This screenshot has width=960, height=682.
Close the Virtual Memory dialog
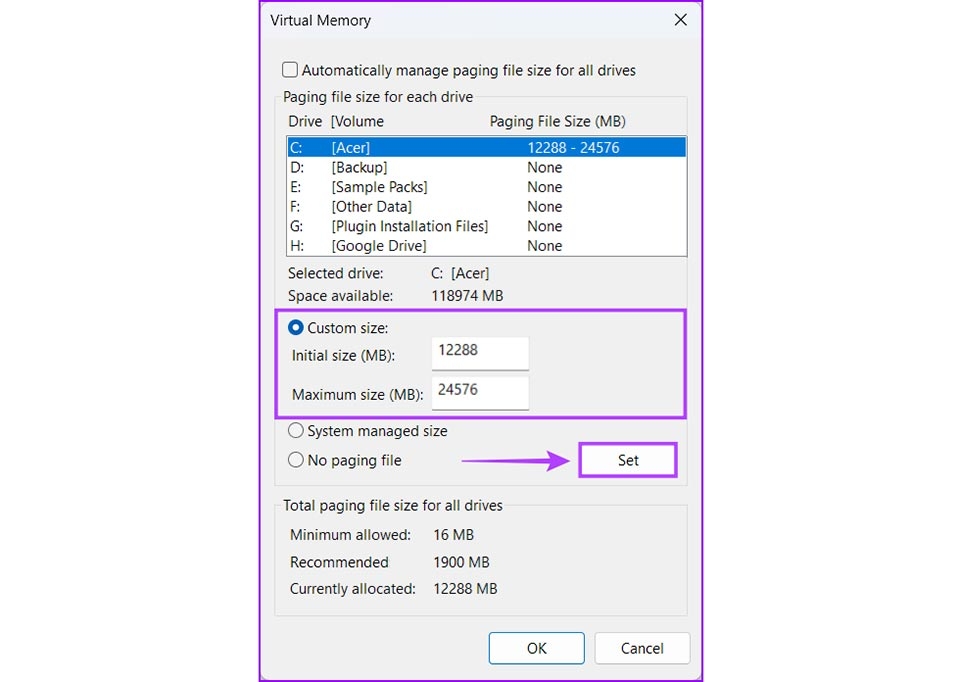pos(681,19)
